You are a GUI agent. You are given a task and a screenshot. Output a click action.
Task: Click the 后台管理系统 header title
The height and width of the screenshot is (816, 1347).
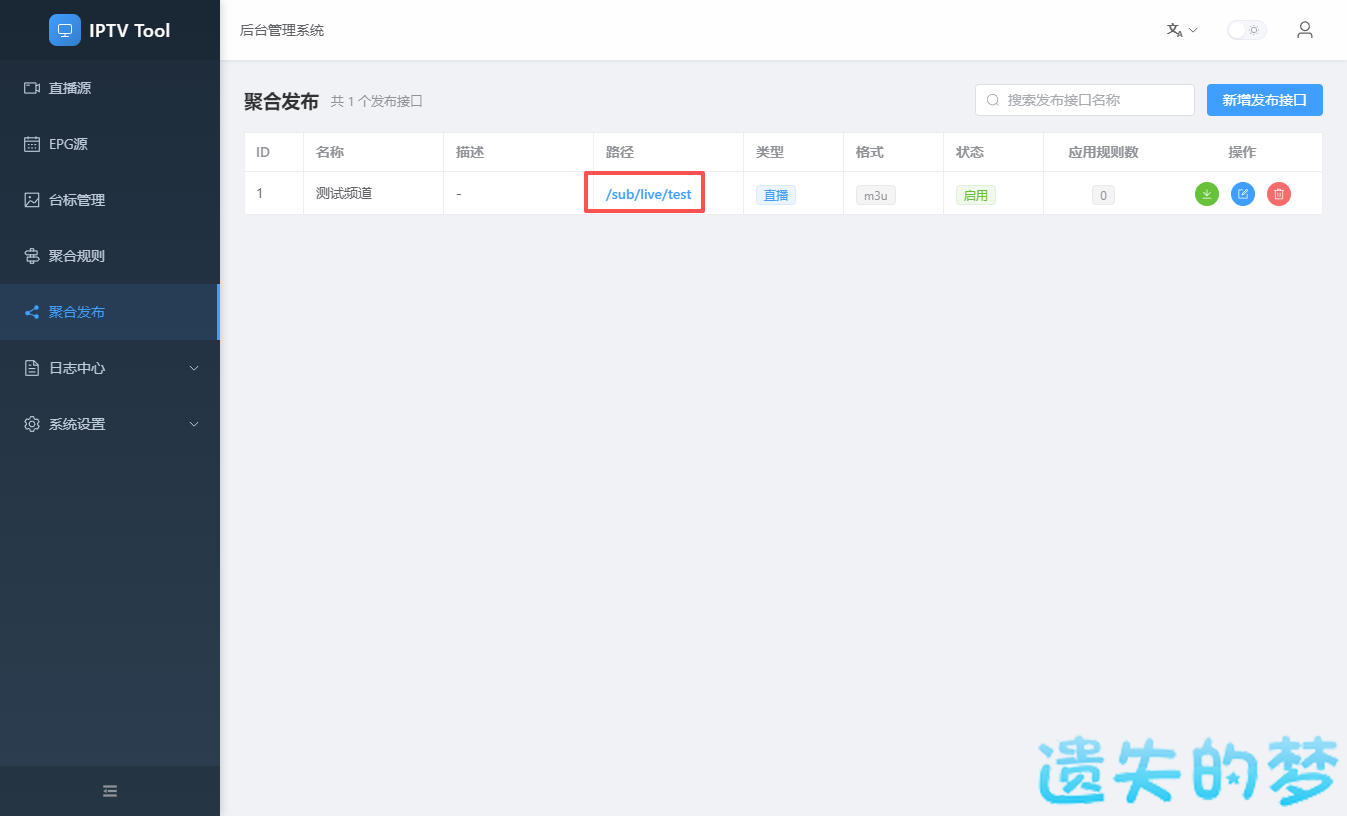point(282,30)
